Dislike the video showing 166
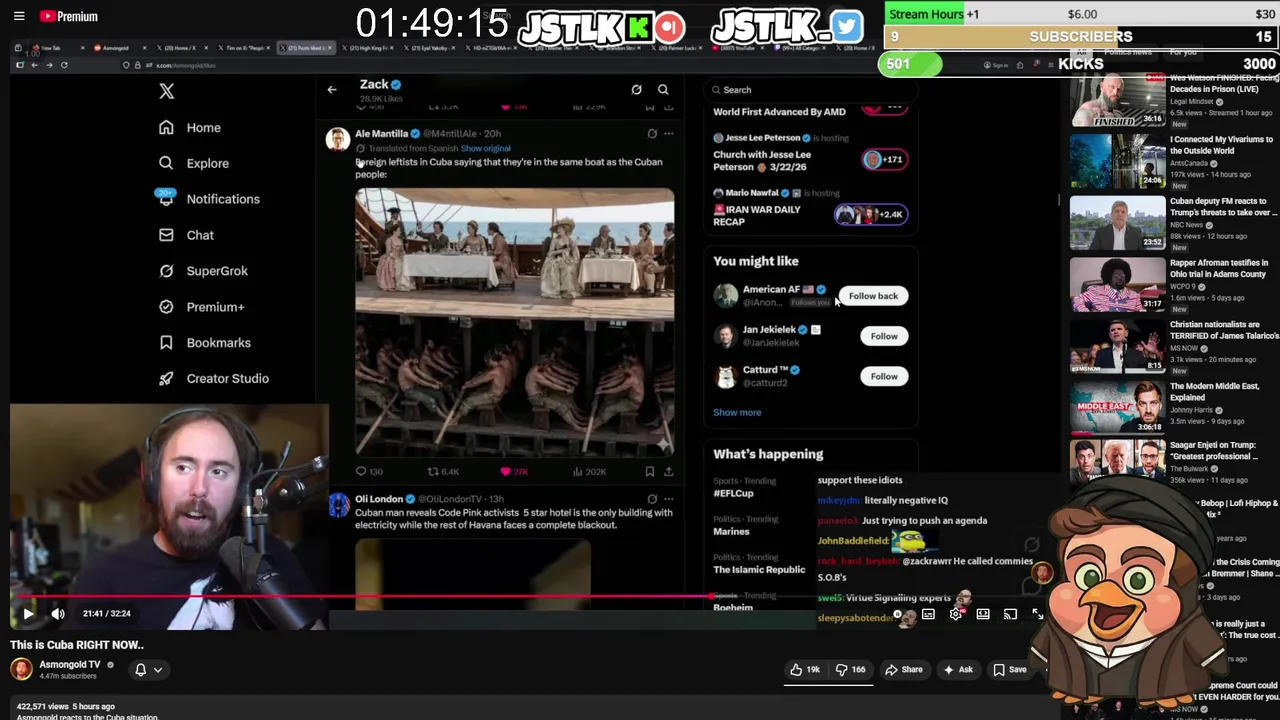1280x720 pixels. [x=850, y=670]
